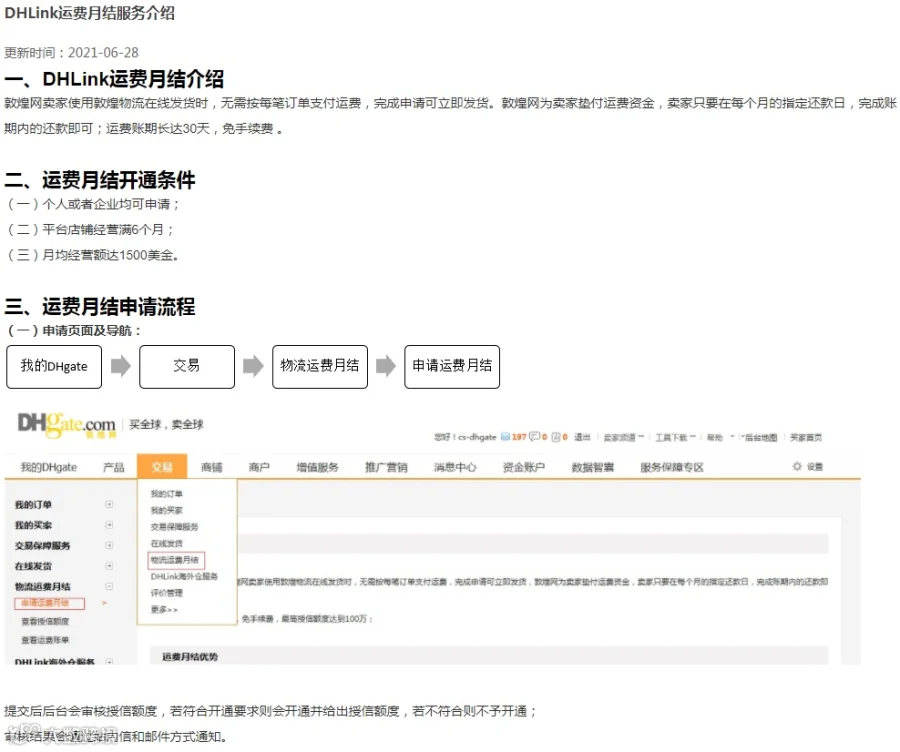Open the 资金账户 navigation tab

tap(523, 467)
